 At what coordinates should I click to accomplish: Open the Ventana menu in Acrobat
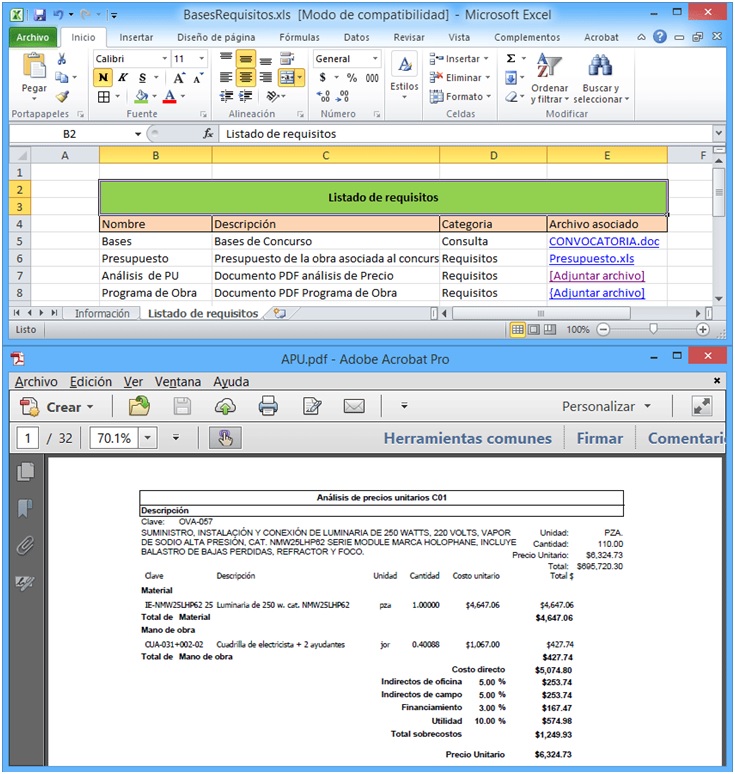coord(177,382)
